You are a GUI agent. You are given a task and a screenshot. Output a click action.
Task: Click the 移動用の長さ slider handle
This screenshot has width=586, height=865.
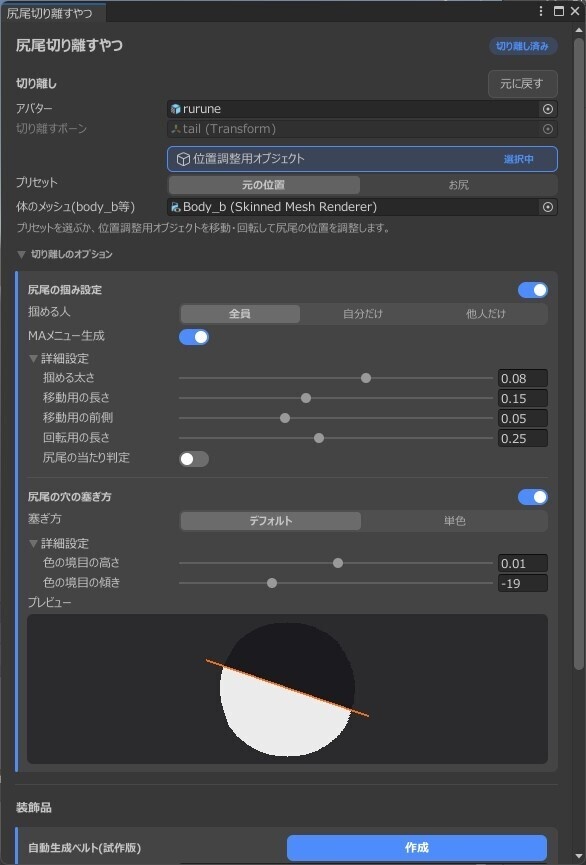306,398
